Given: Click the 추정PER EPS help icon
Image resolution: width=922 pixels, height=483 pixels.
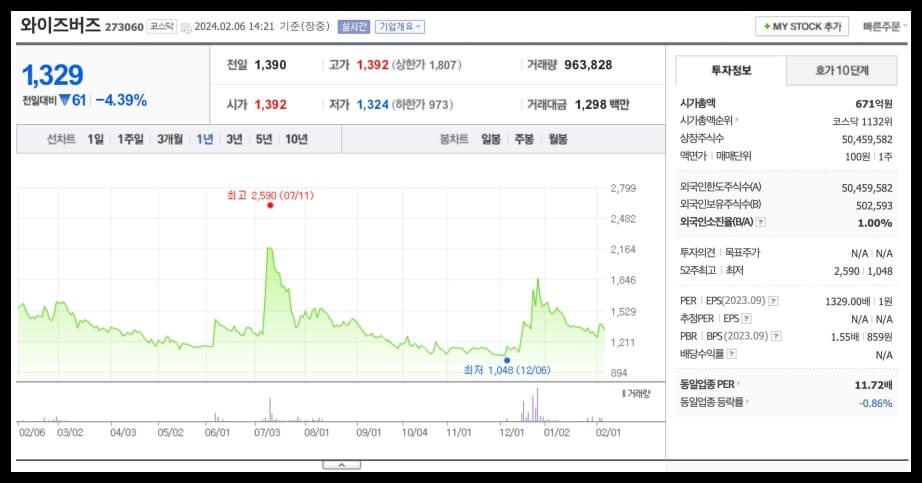Looking at the screenshot, I should [x=746, y=319].
